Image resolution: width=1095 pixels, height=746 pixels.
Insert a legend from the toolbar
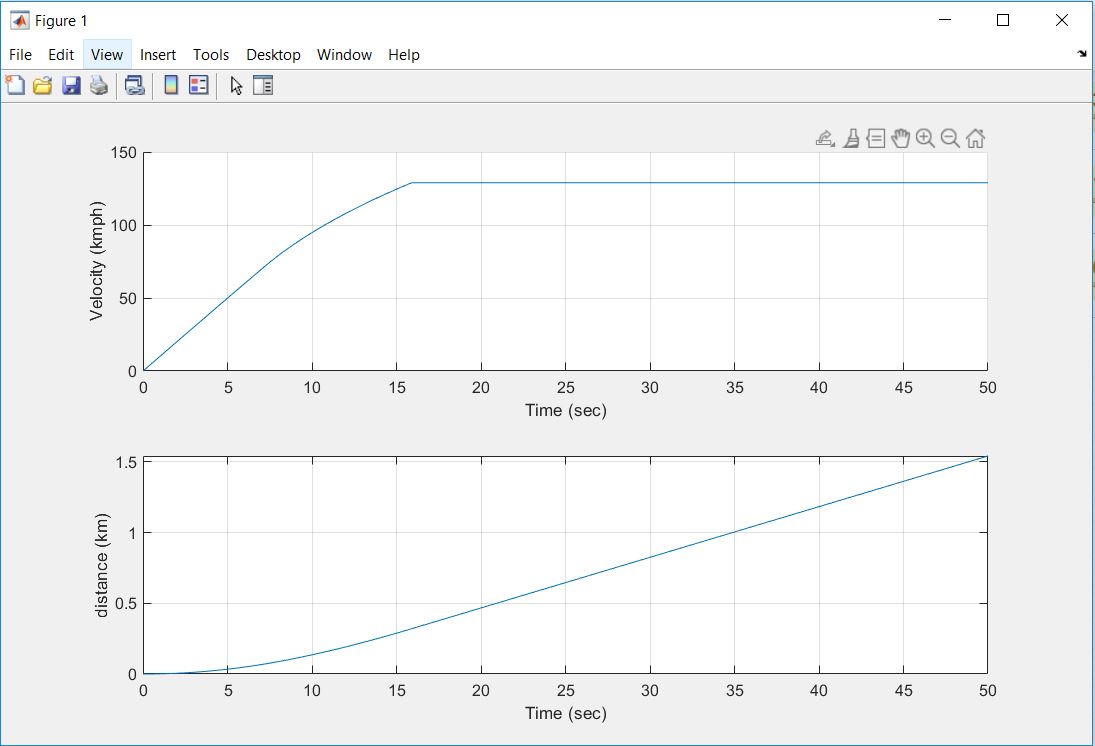pyautogui.click(x=199, y=85)
